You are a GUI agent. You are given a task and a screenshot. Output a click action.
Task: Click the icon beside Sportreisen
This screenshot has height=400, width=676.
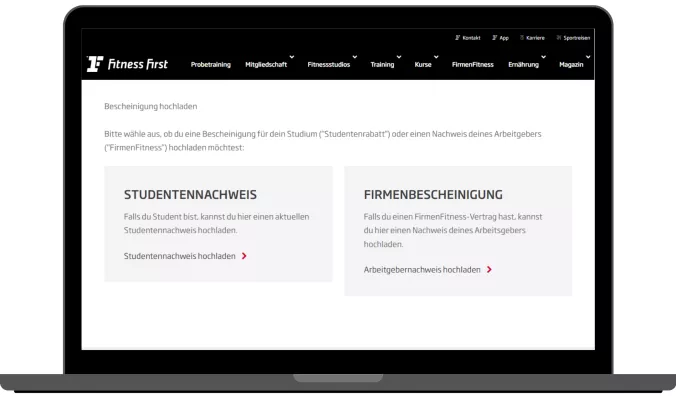(559, 37)
